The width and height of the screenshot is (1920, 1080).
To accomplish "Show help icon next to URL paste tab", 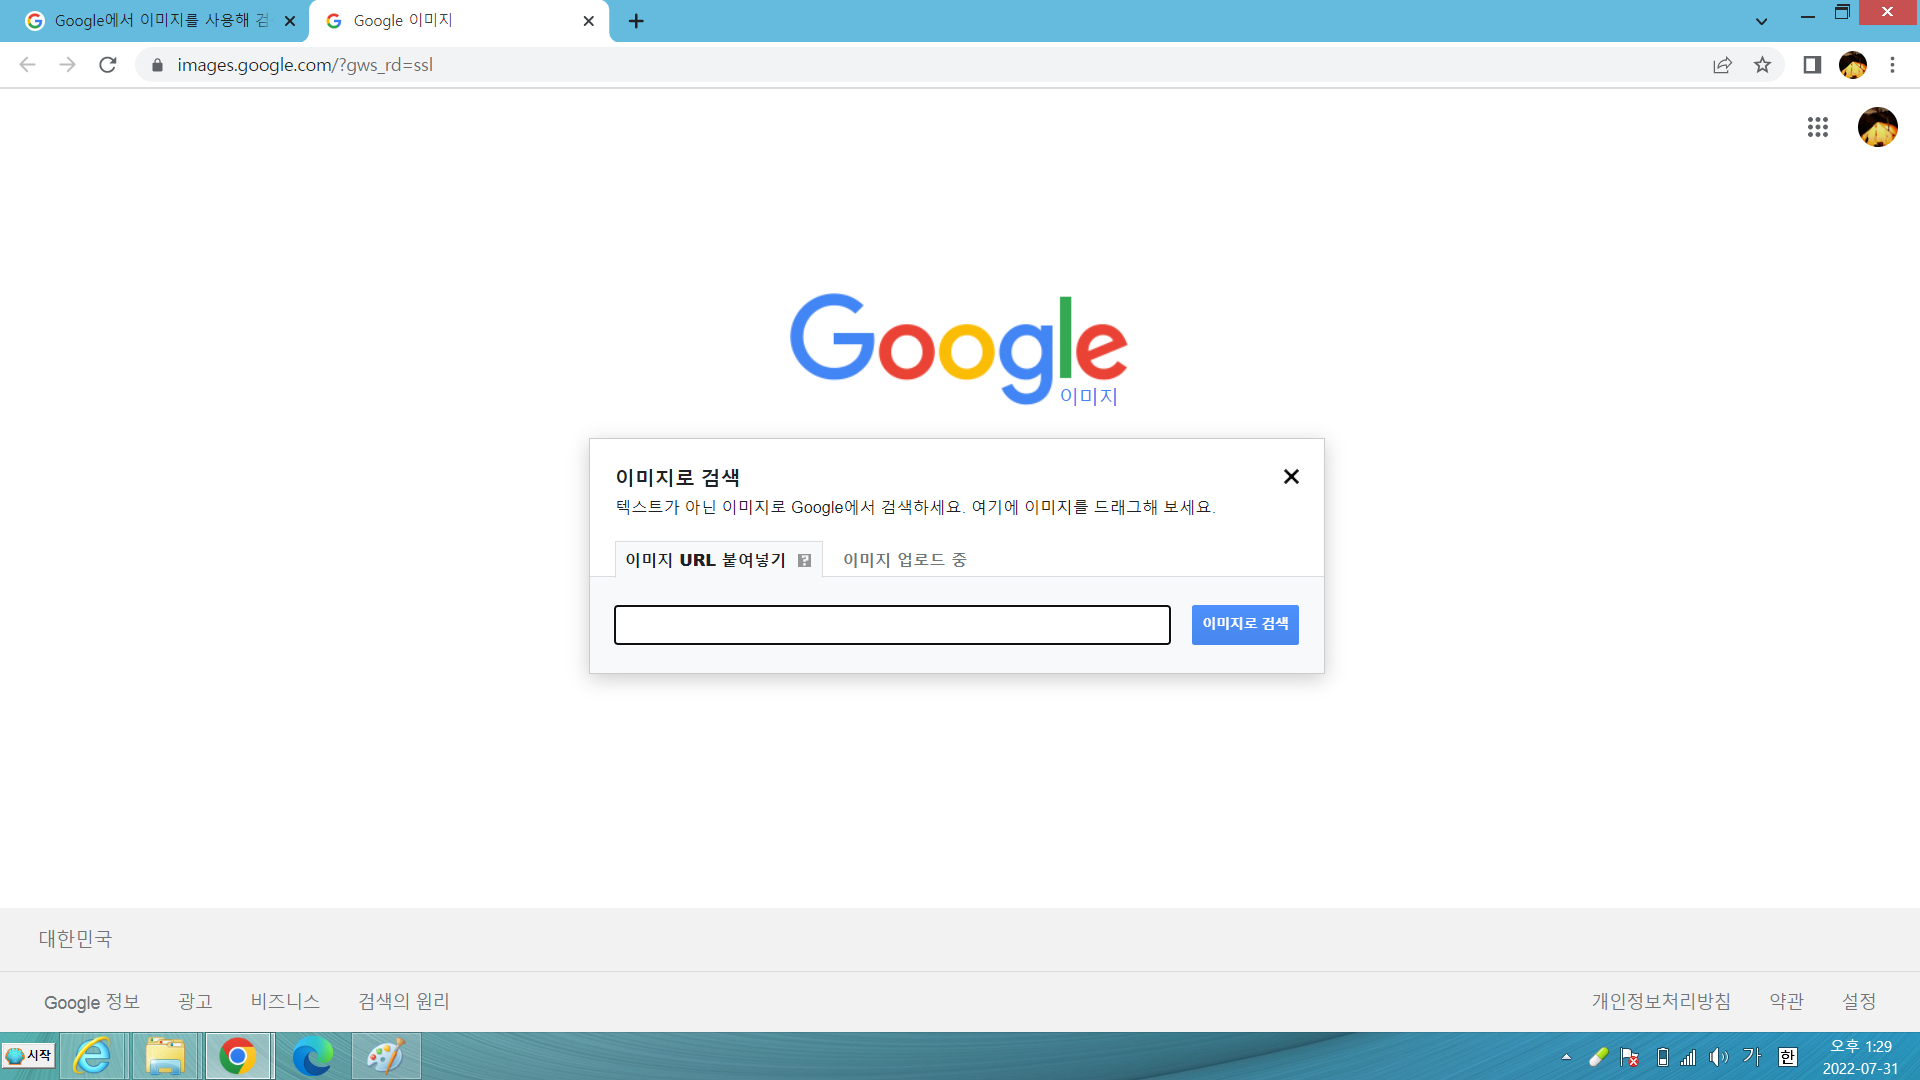I will click(x=804, y=561).
